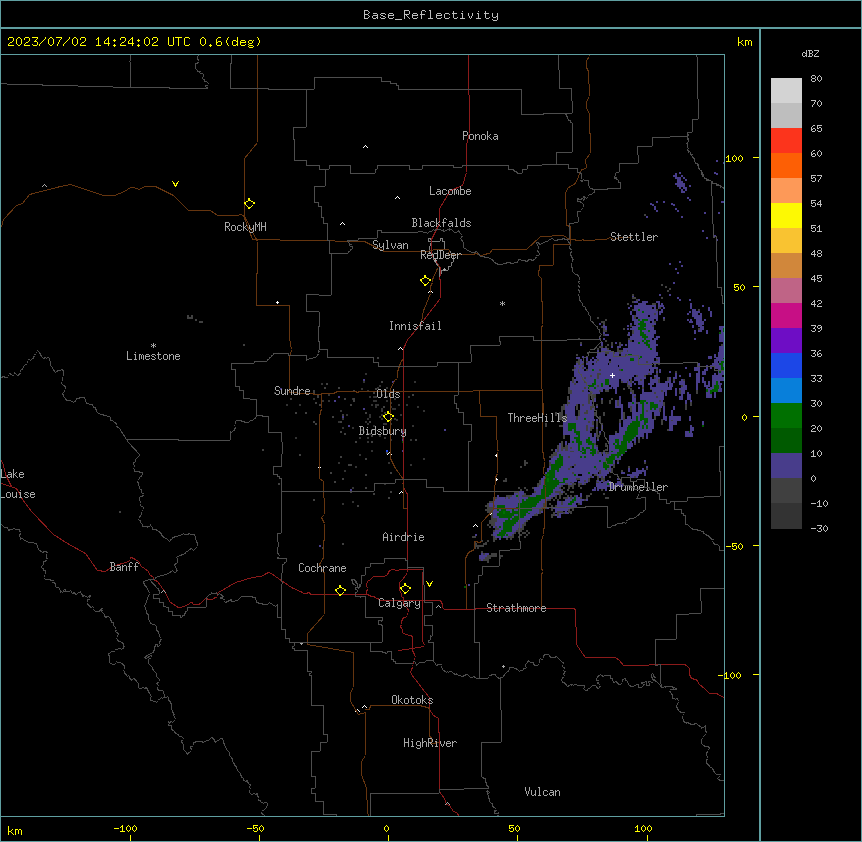Click the ThreeHills label

(x=537, y=418)
